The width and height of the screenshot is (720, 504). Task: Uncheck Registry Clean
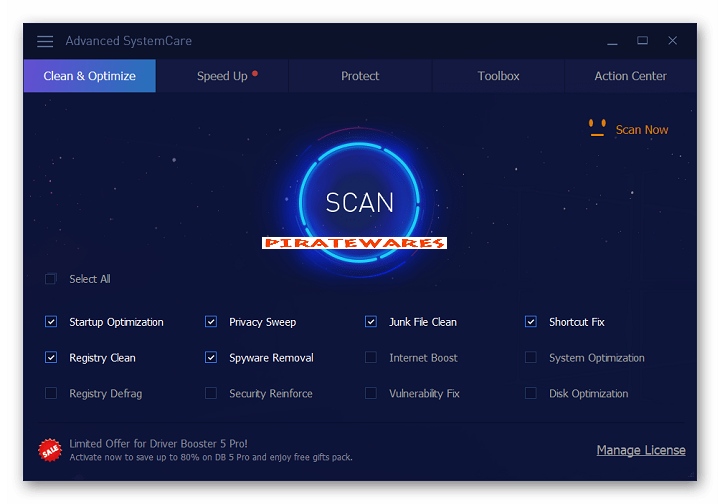click(x=51, y=358)
